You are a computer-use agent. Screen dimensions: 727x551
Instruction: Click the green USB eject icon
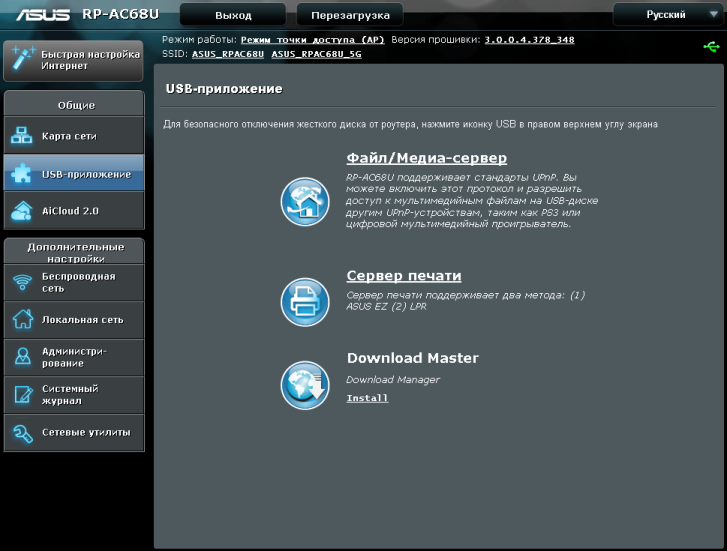click(711, 47)
